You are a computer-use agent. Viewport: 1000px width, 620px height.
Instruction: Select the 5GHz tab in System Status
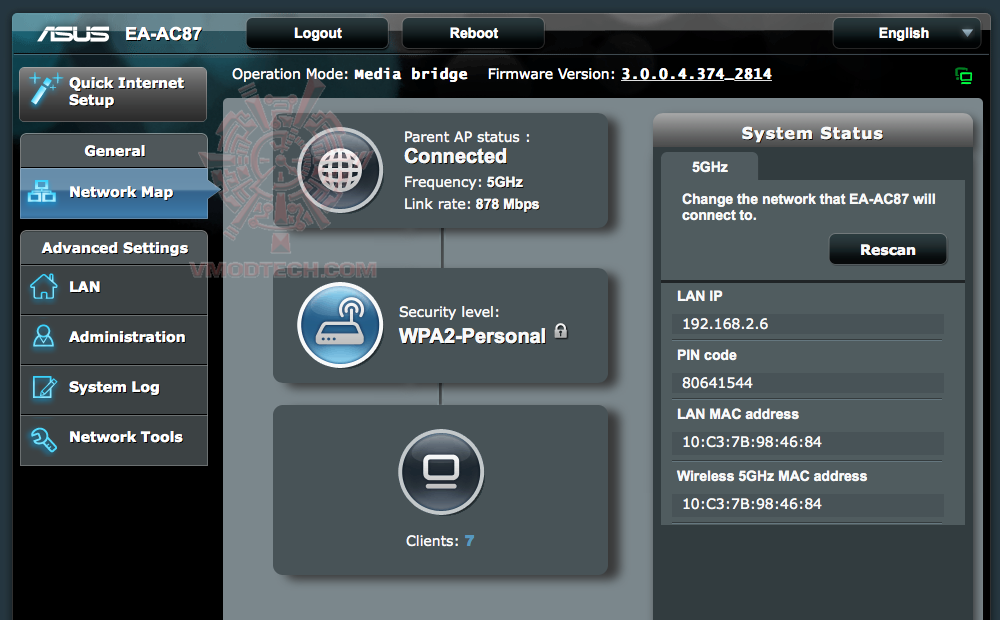click(x=710, y=166)
